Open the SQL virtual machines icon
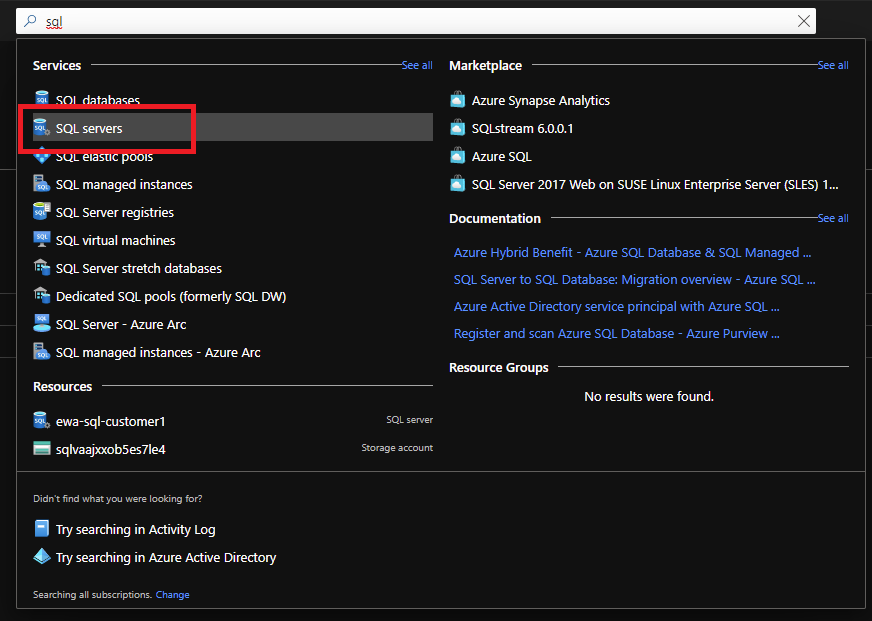This screenshot has height=621, width=872. [x=41, y=240]
